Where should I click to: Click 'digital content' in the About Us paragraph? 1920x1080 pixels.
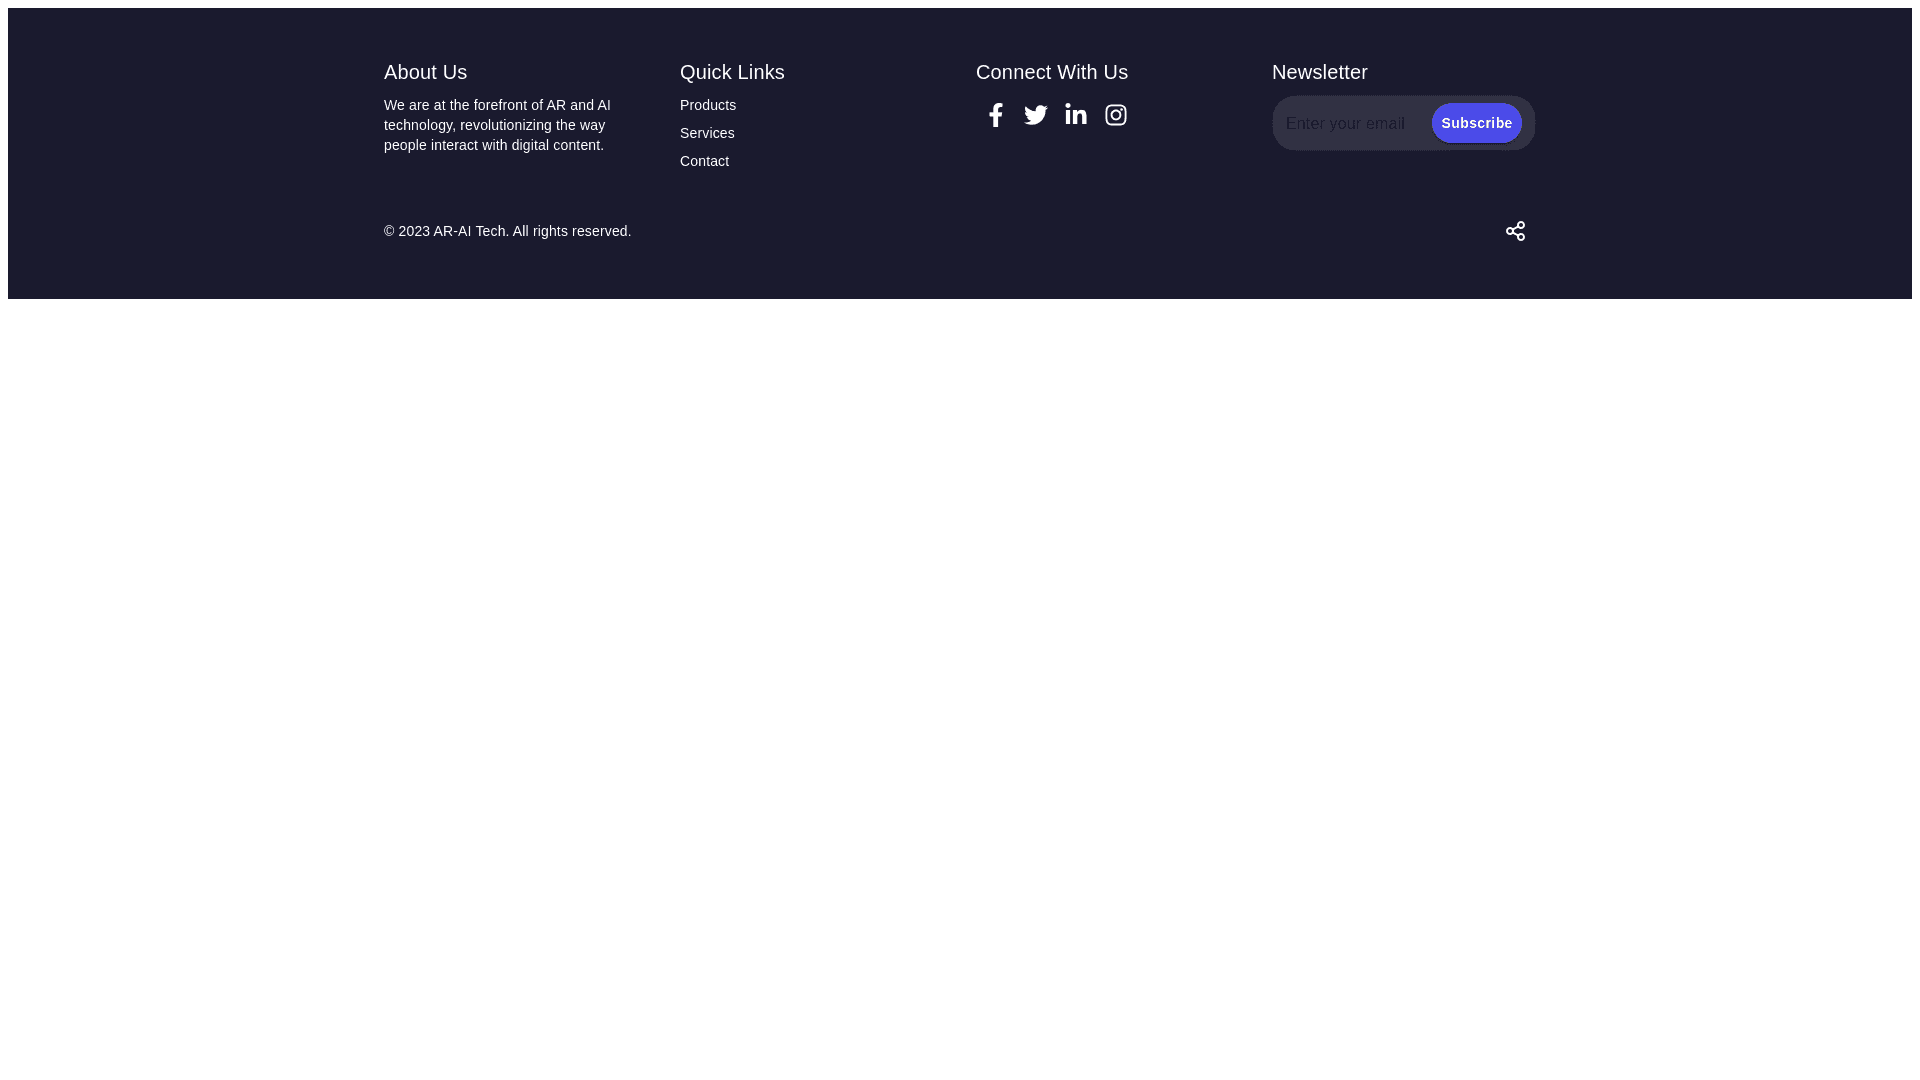click(556, 145)
